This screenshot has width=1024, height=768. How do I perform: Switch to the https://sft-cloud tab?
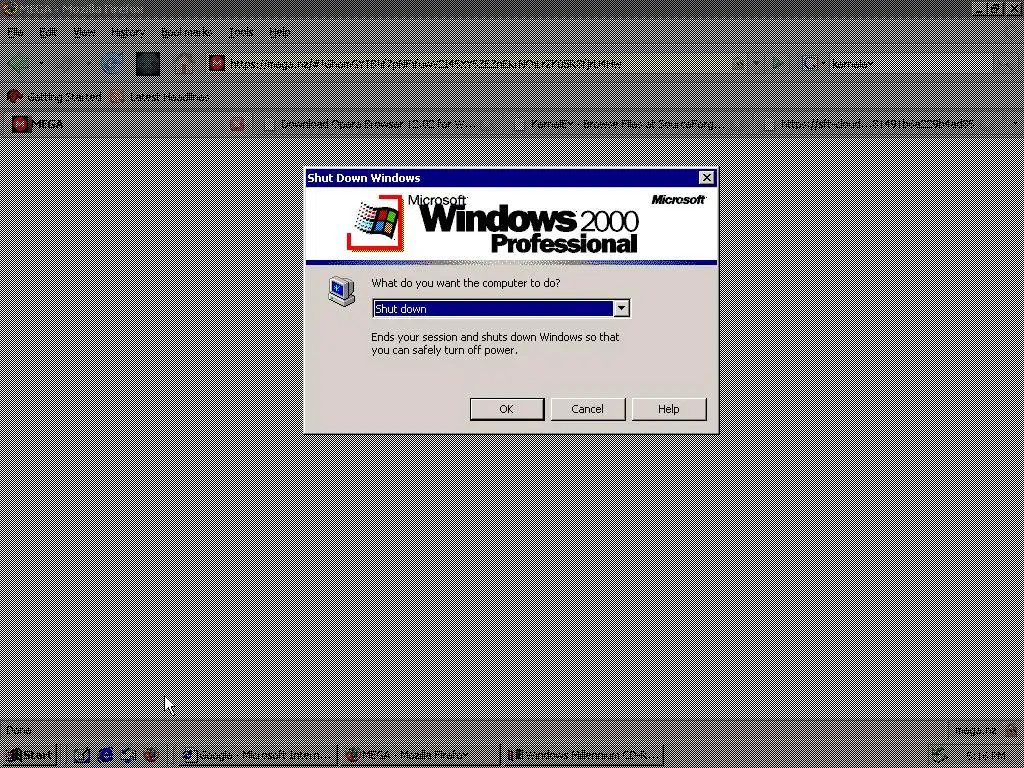coord(878,123)
